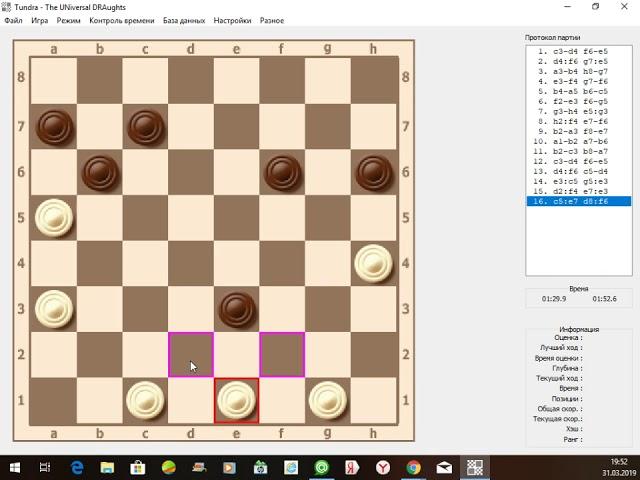
Task: Click the black piece on h6
Action: [374, 173]
